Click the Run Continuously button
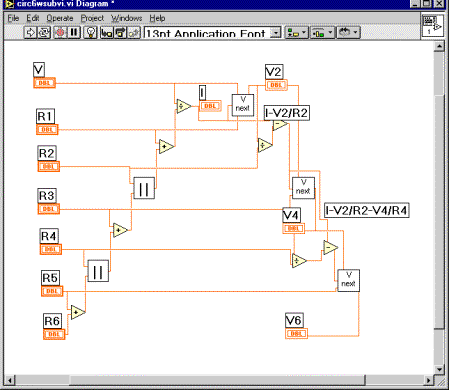The image size is (449, 390). click(x=44, y=33)
